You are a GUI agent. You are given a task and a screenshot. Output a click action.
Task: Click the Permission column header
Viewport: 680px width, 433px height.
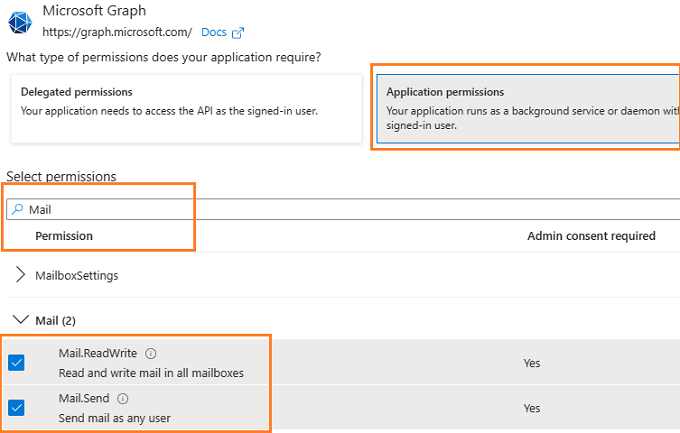click(x=64, y=236)
